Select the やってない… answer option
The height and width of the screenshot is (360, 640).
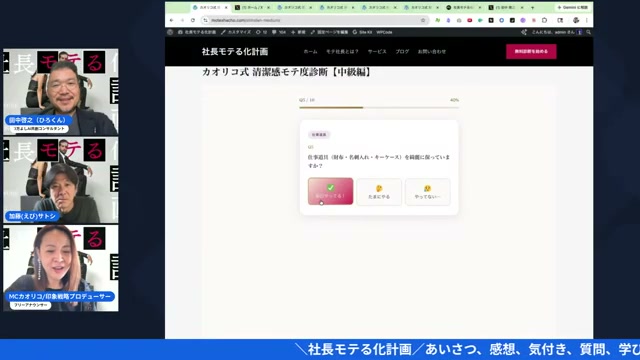click(x=427, y=191)
